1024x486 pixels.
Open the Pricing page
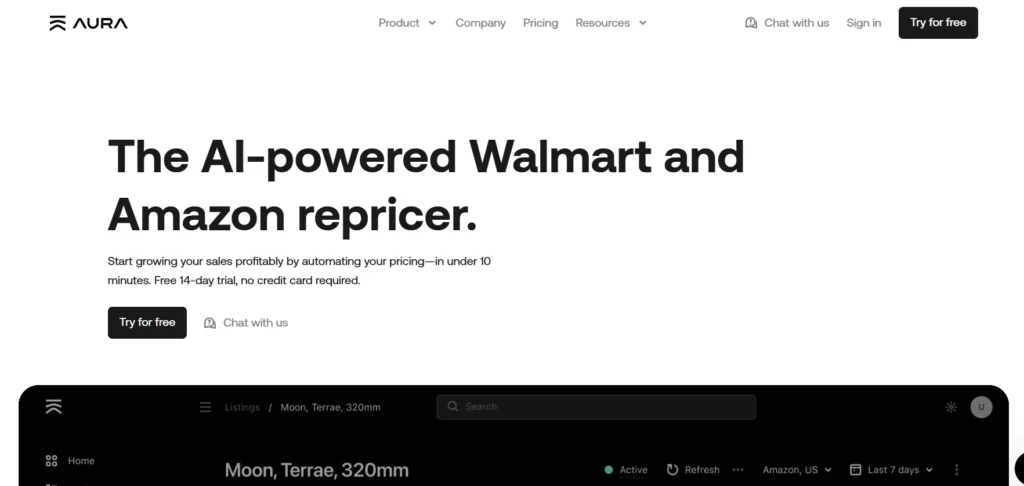point(541,23)
